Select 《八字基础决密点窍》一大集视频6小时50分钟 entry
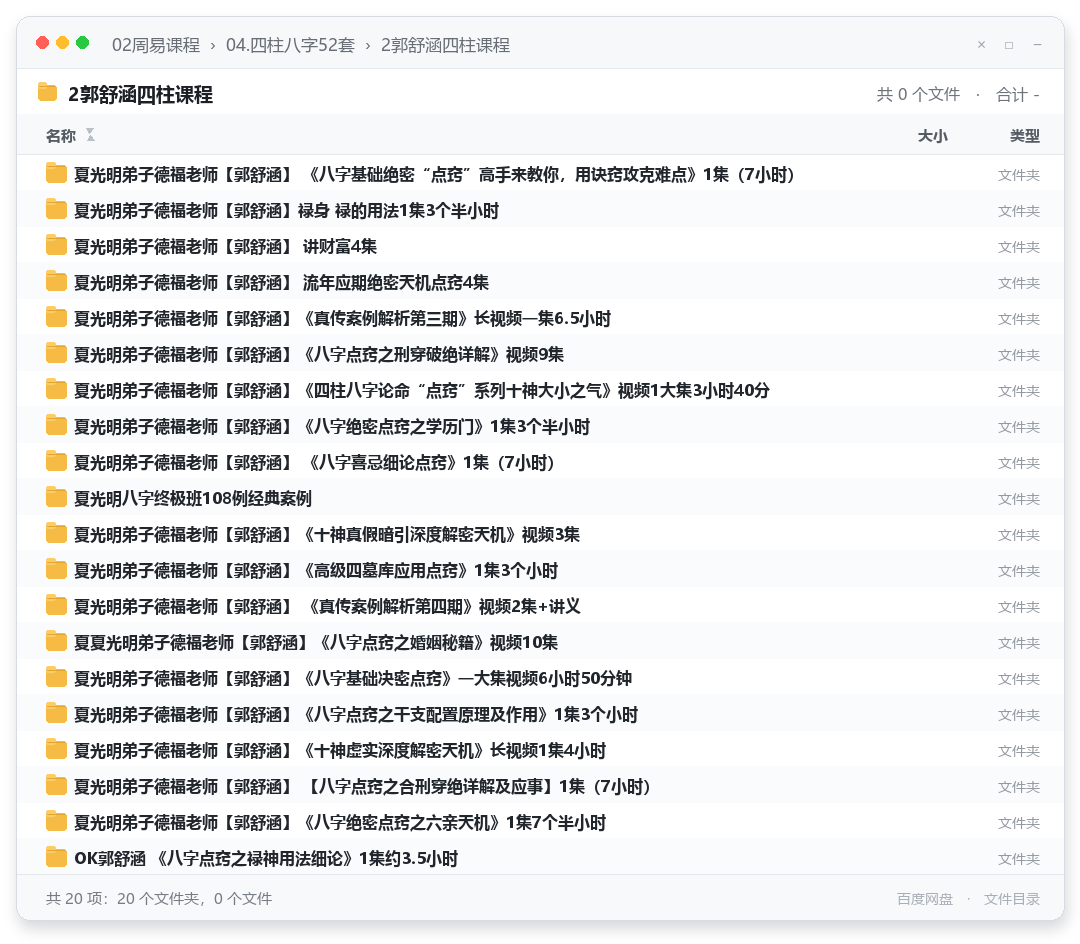 (x=353, y=678)
